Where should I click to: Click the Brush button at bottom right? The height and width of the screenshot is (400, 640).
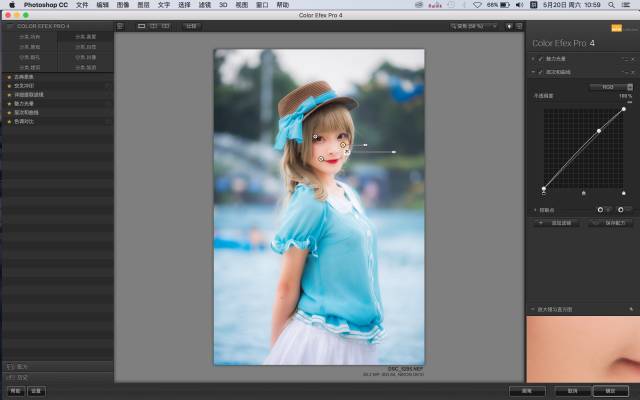(527, 391)
